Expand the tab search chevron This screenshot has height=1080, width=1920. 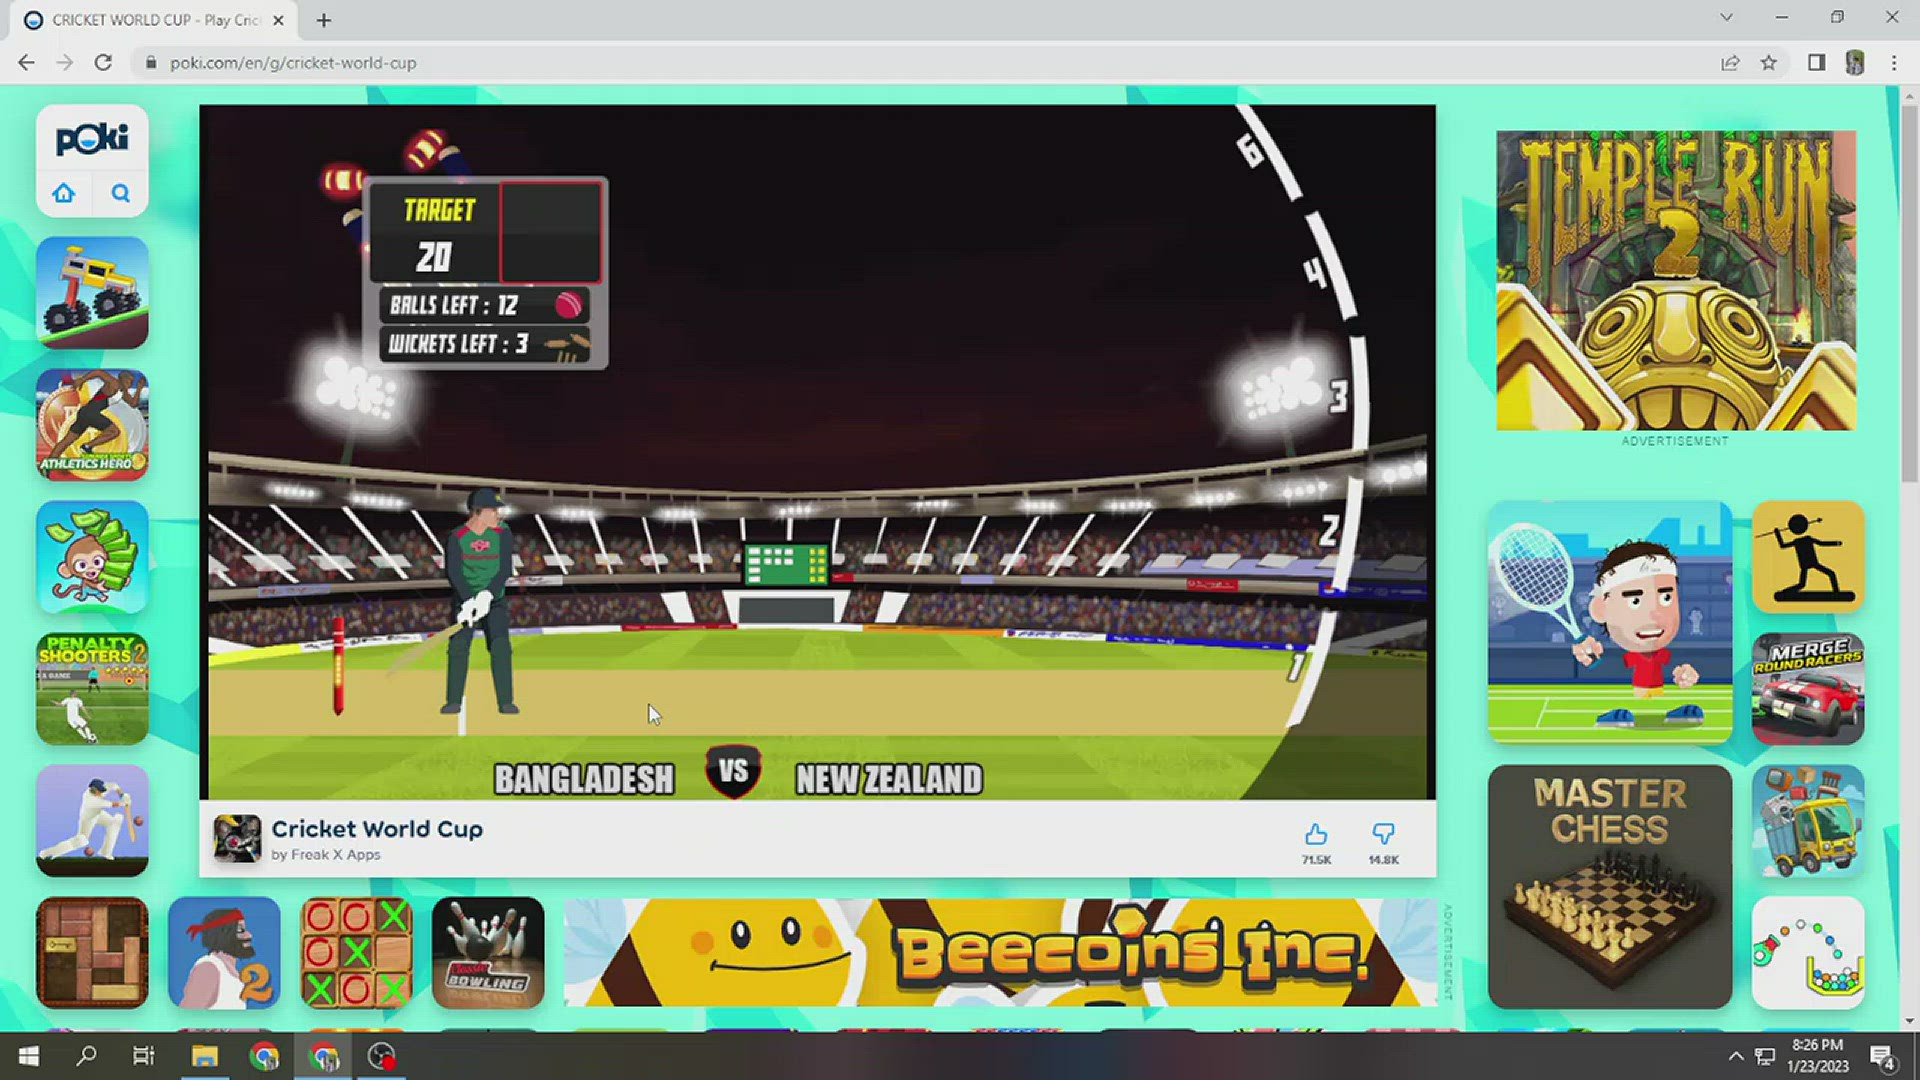point(1726,18)
